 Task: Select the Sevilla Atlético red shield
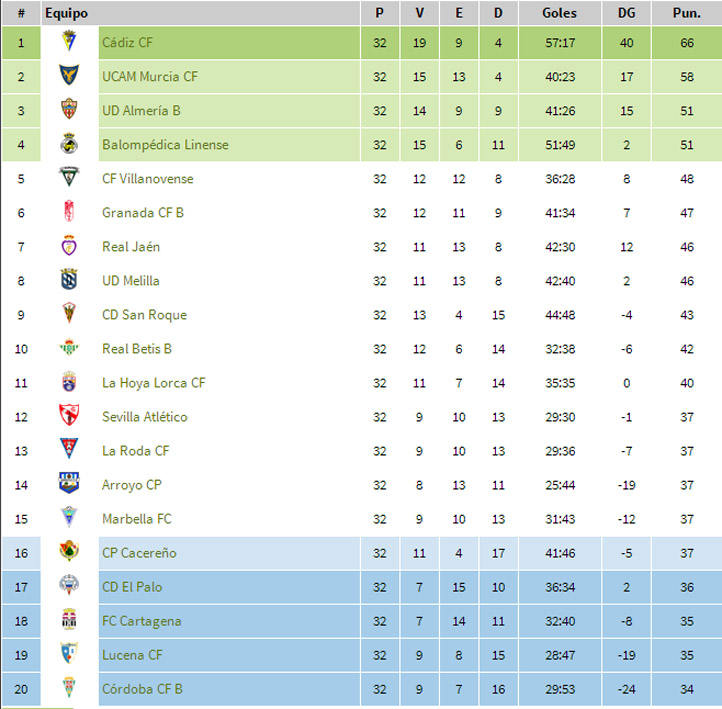[x=69, y=415]
